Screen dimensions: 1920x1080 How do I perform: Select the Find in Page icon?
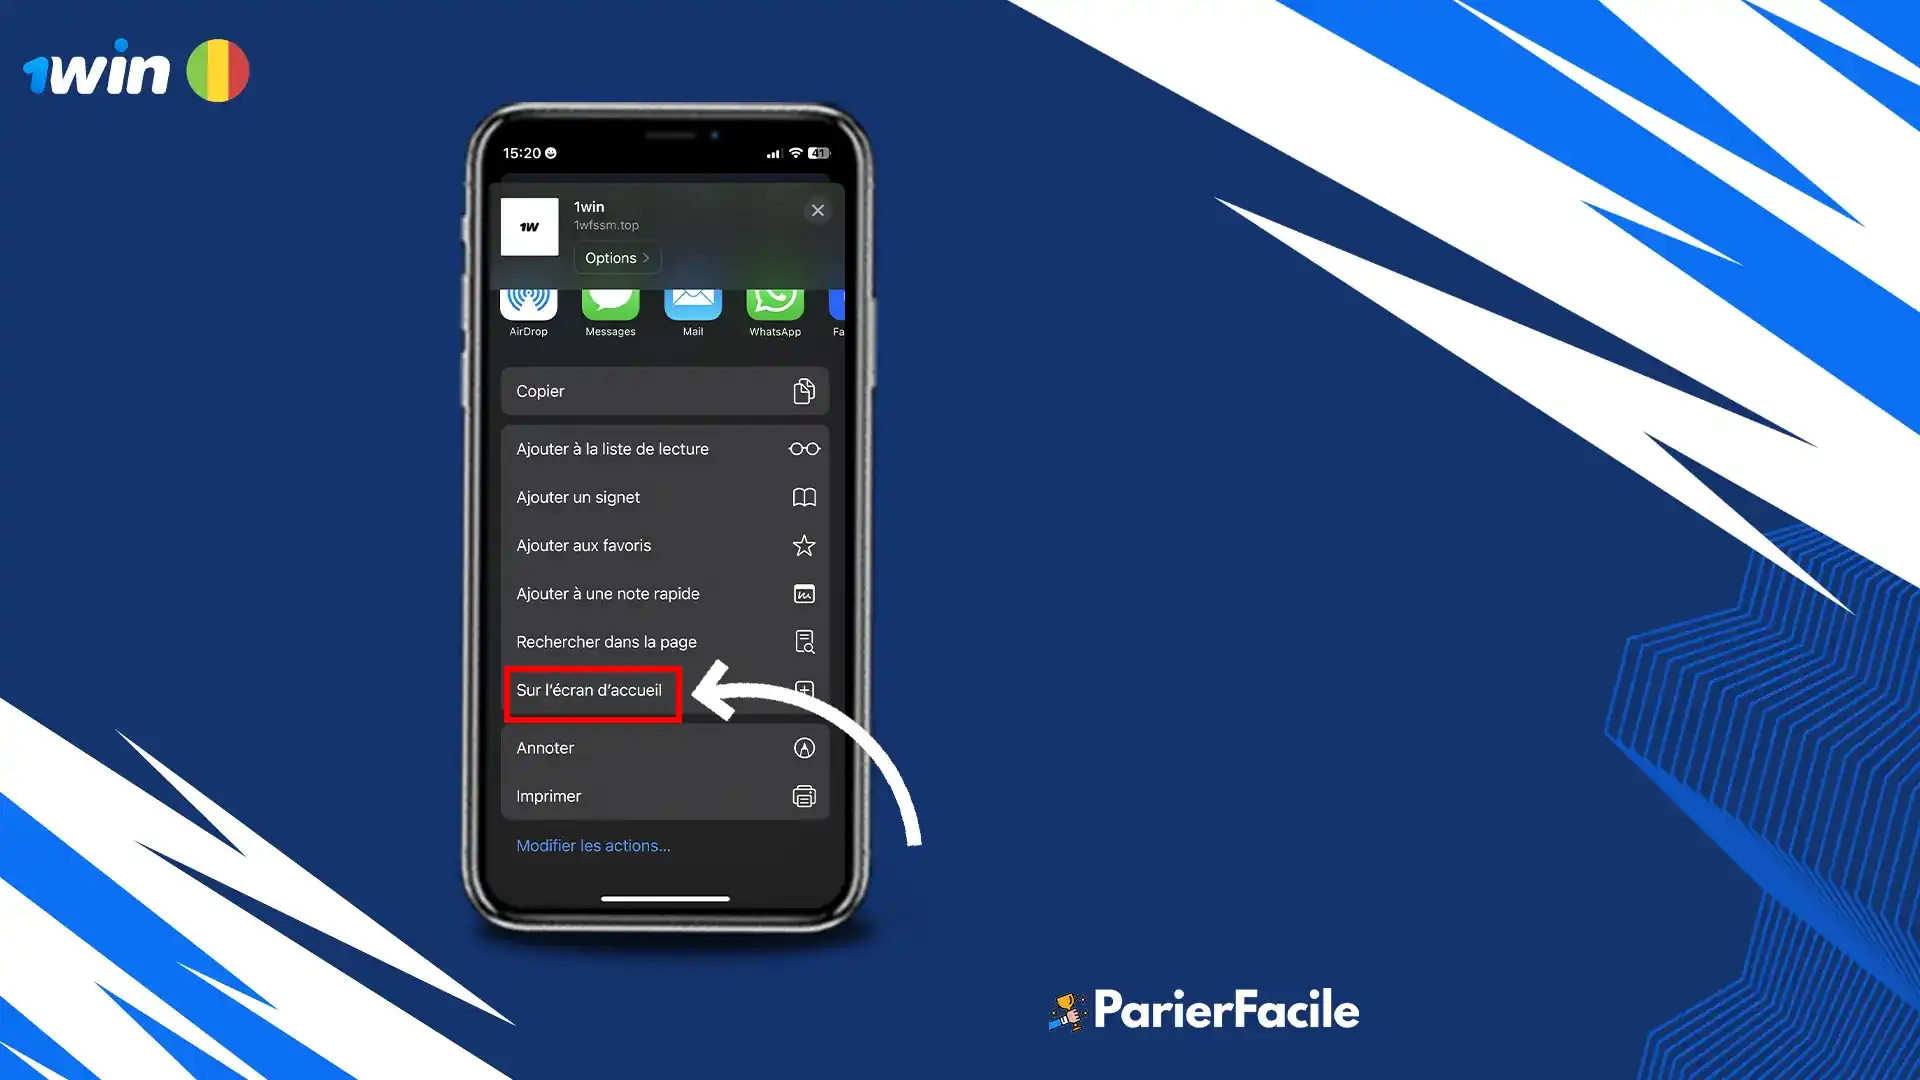click(x=803, y=642)
